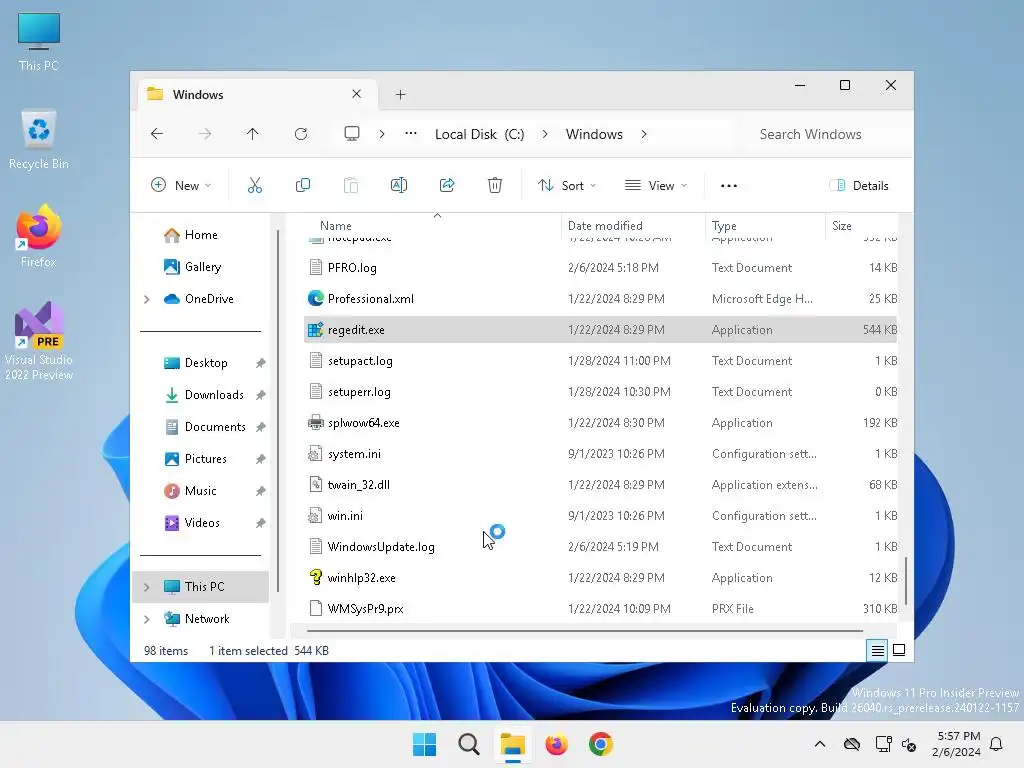Expand chevron after Local Disk (C:)
Viewport: 1024px width, 768px height.
[545, 134]
